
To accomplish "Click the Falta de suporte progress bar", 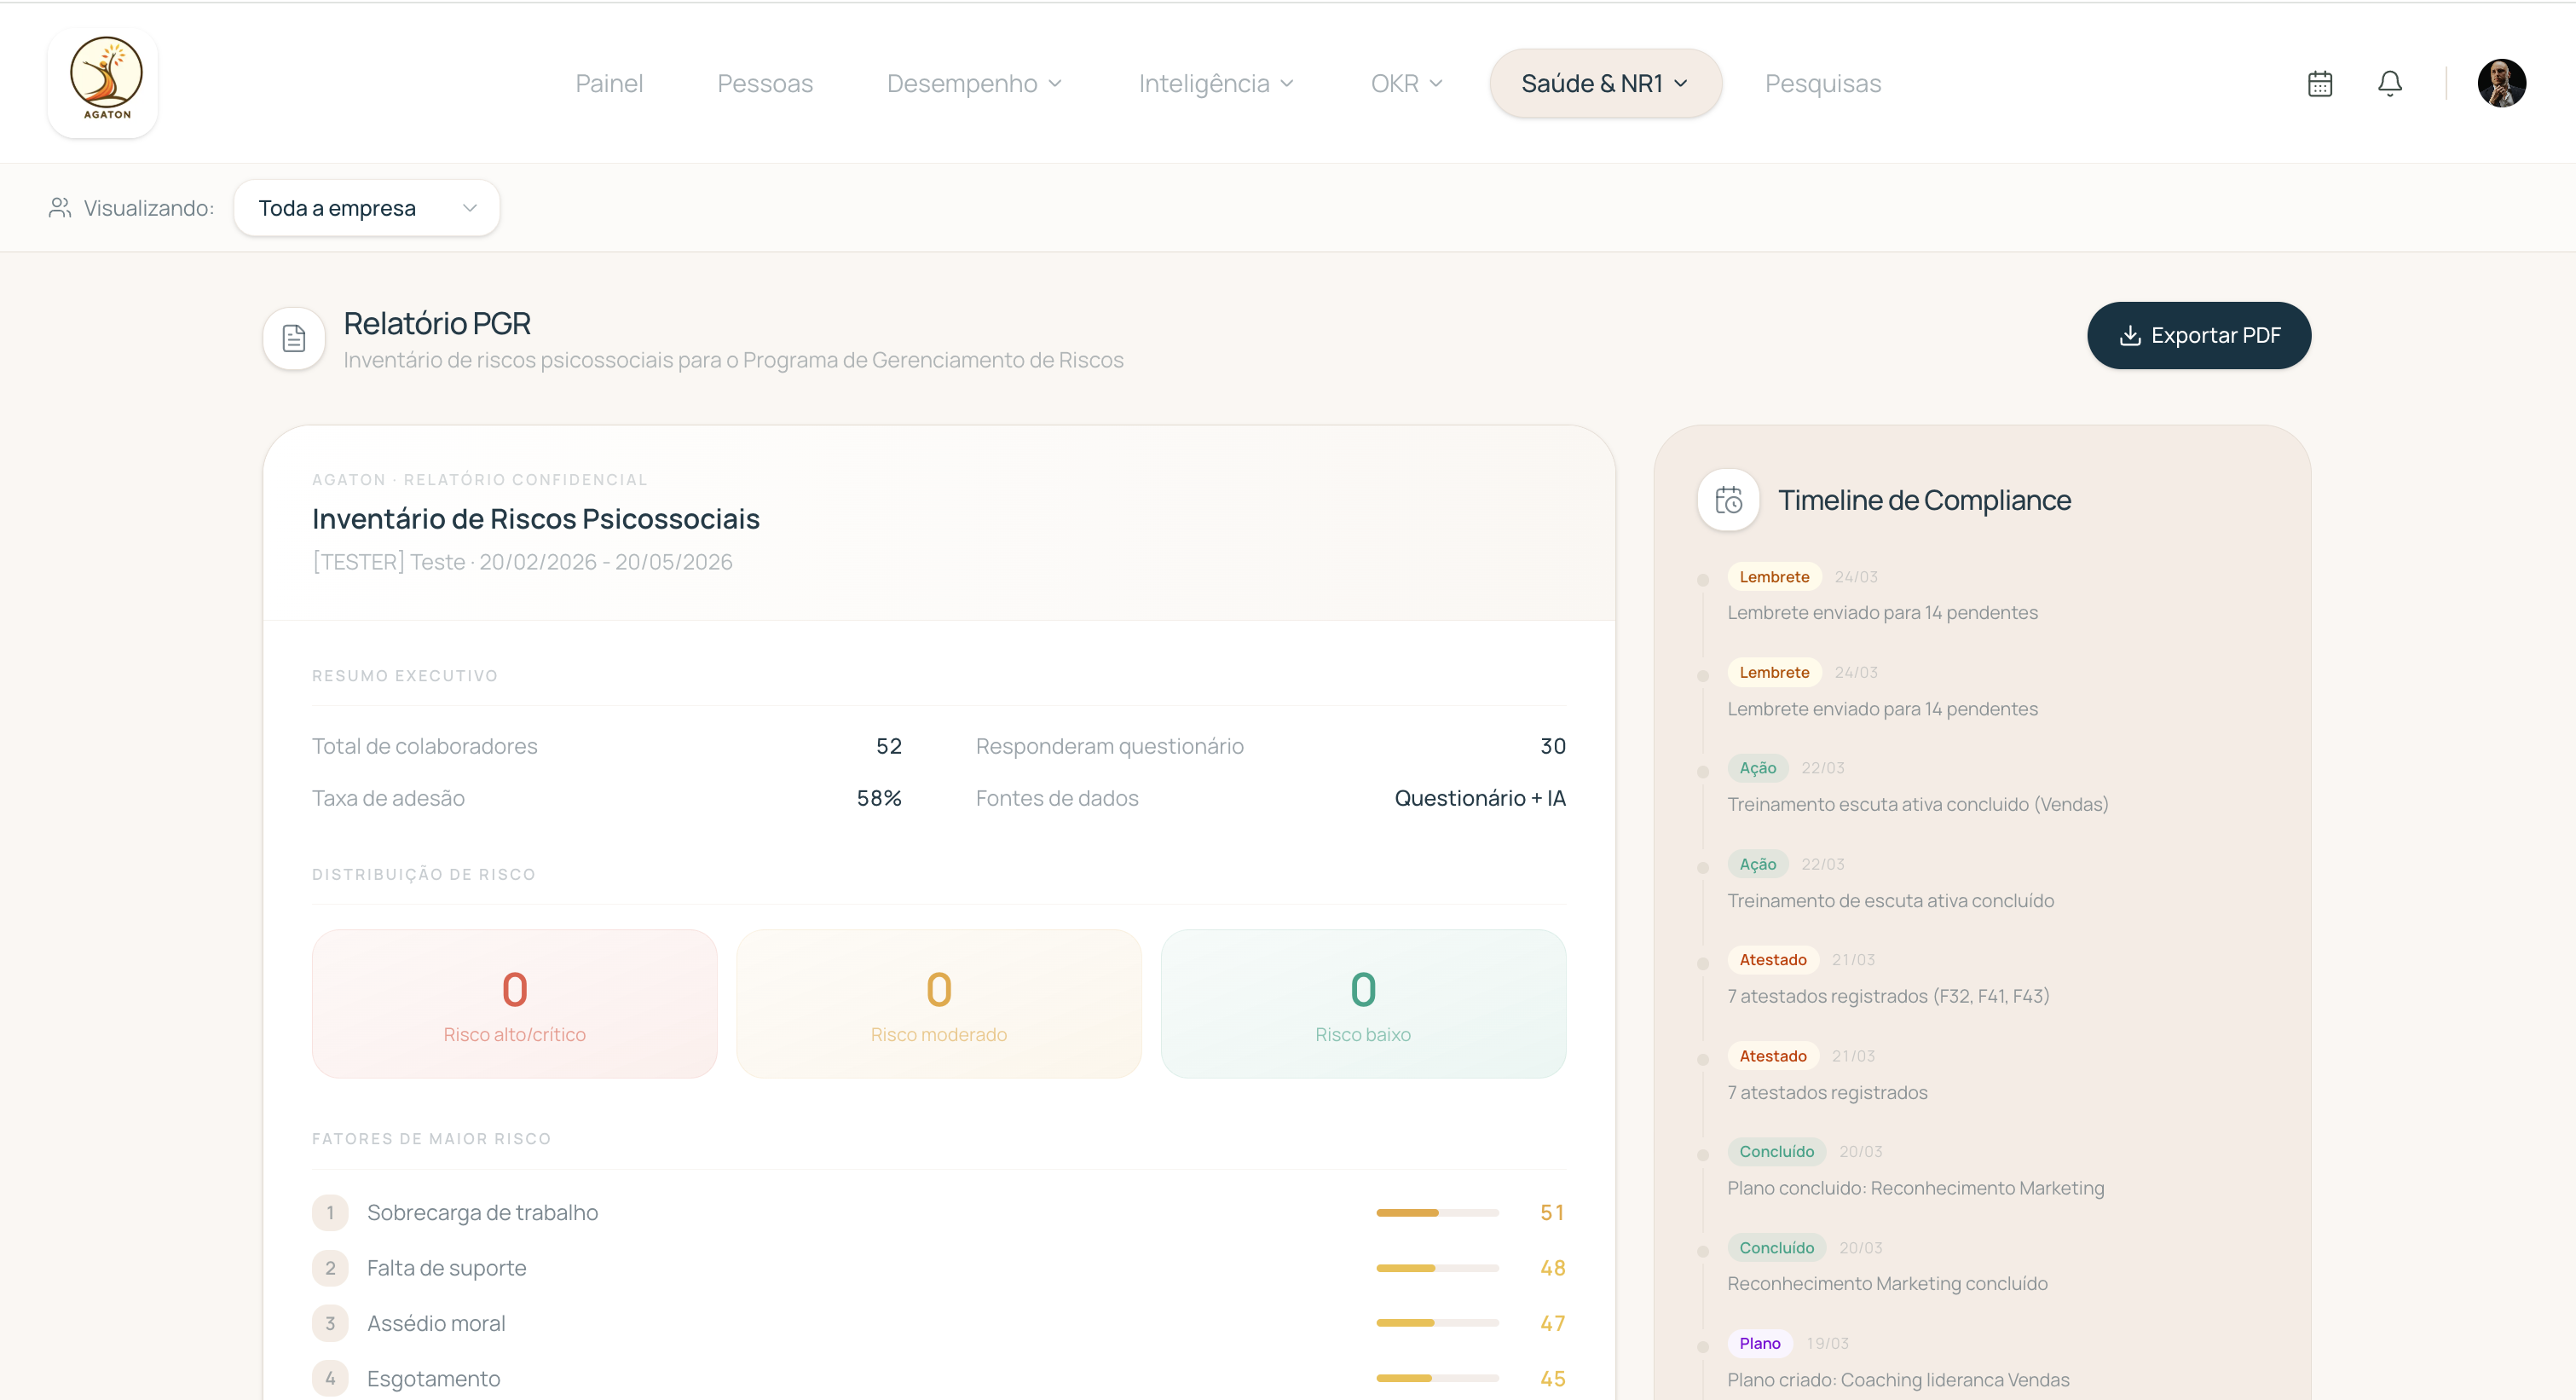I will [x=1437, y=1268].
